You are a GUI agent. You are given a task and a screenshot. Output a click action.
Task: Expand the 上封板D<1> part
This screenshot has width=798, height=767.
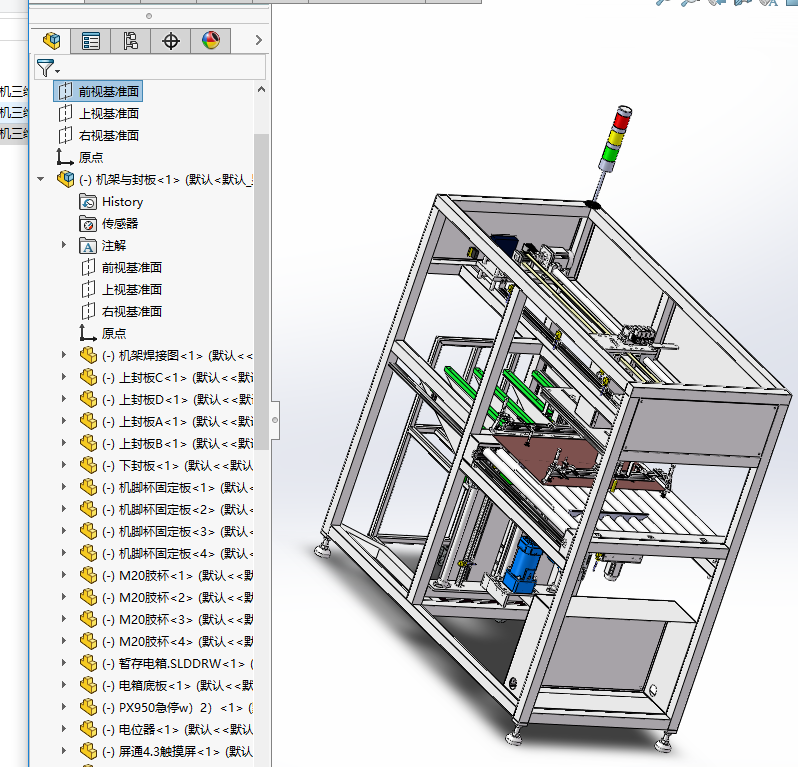(64, 399)
